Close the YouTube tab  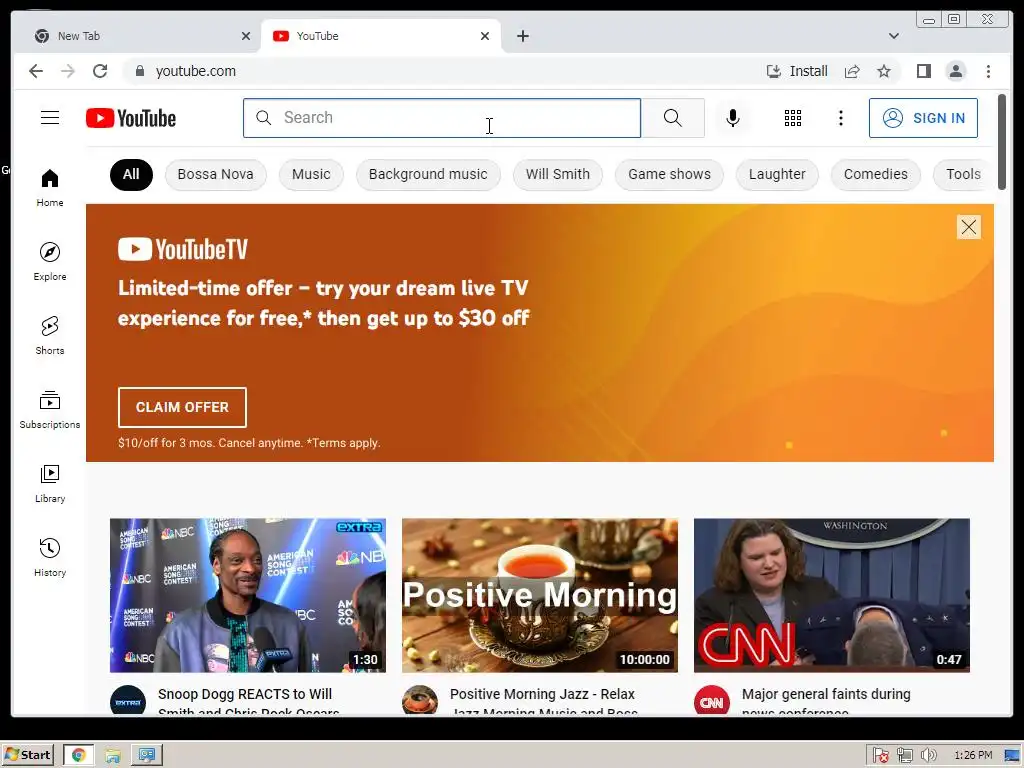coord(485,36)
